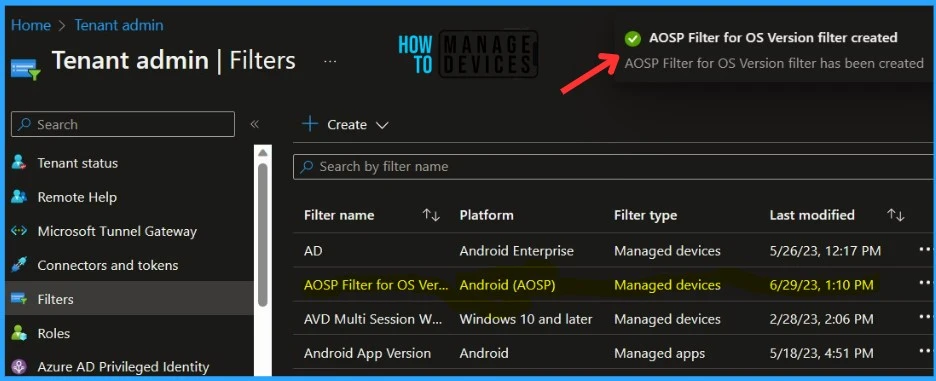936x381 pixels.
Task: Select Filters in sidebar
Action: [x=56, y=299]
